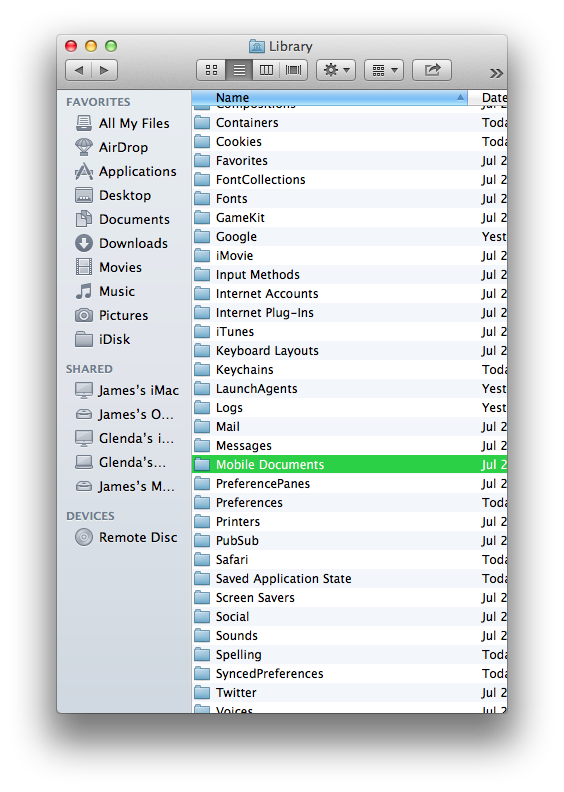The height and width of the screenshot is (792, 564).
Task: Sort by the Name column header
Action: pyautogui.click(x=329, y=97)
